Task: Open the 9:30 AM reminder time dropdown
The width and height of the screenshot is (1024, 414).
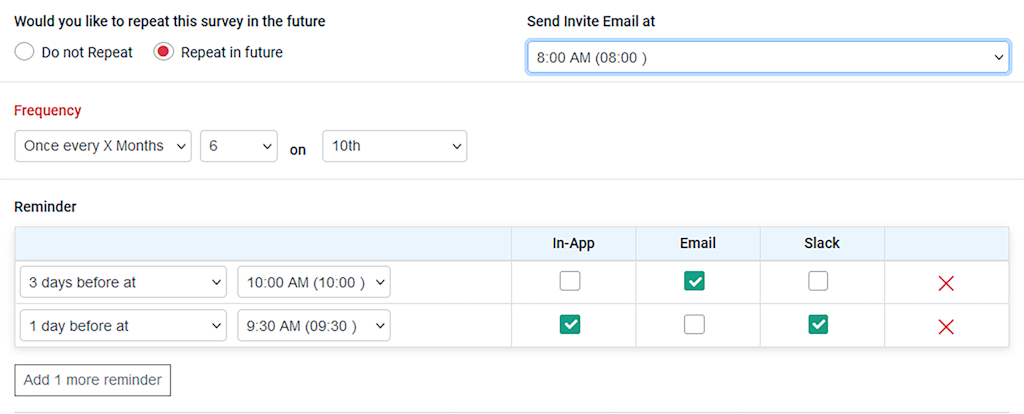Action: point(313,325)
